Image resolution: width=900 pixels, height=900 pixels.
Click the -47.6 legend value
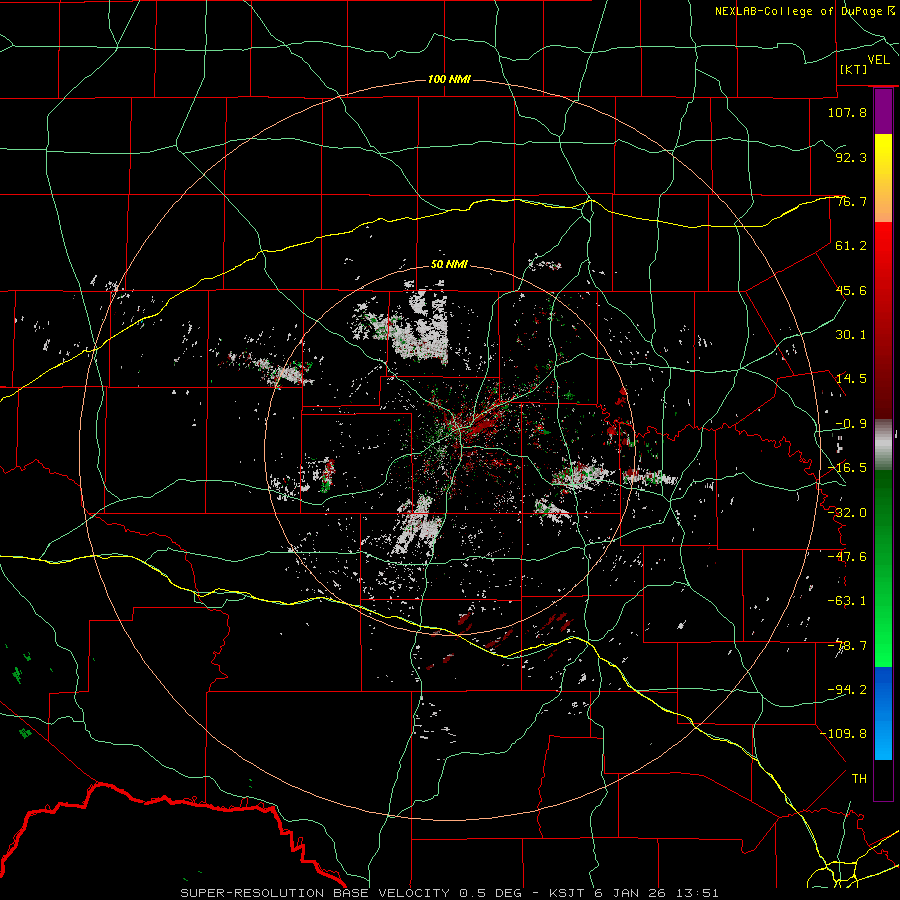point(847,557)
